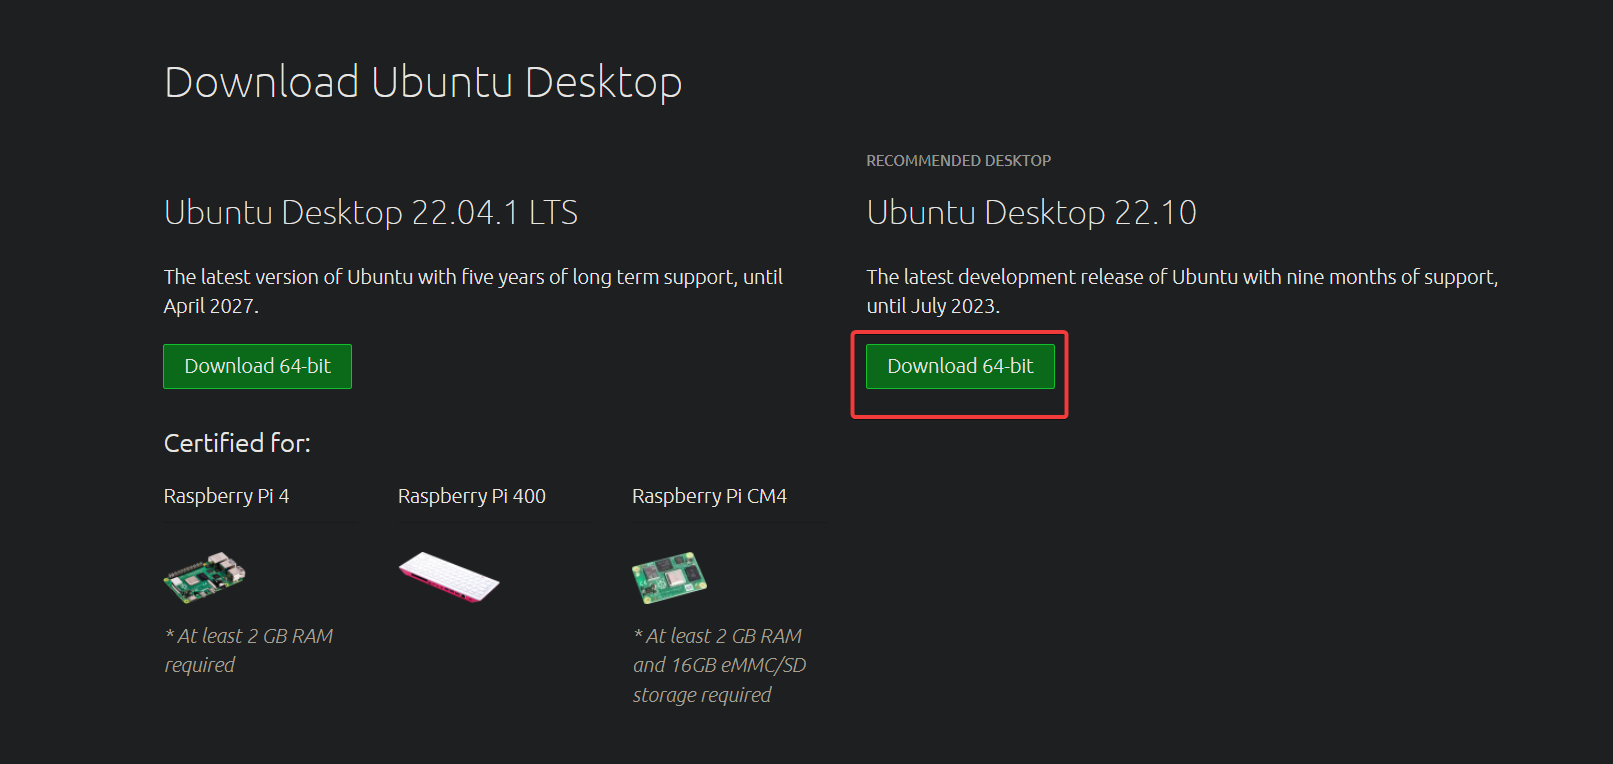Image resolution: width=1613 pixels, height=764 pixels.
Task: Click the Raspberry Pi 400 keyboard image
Action: pos(449,577)
